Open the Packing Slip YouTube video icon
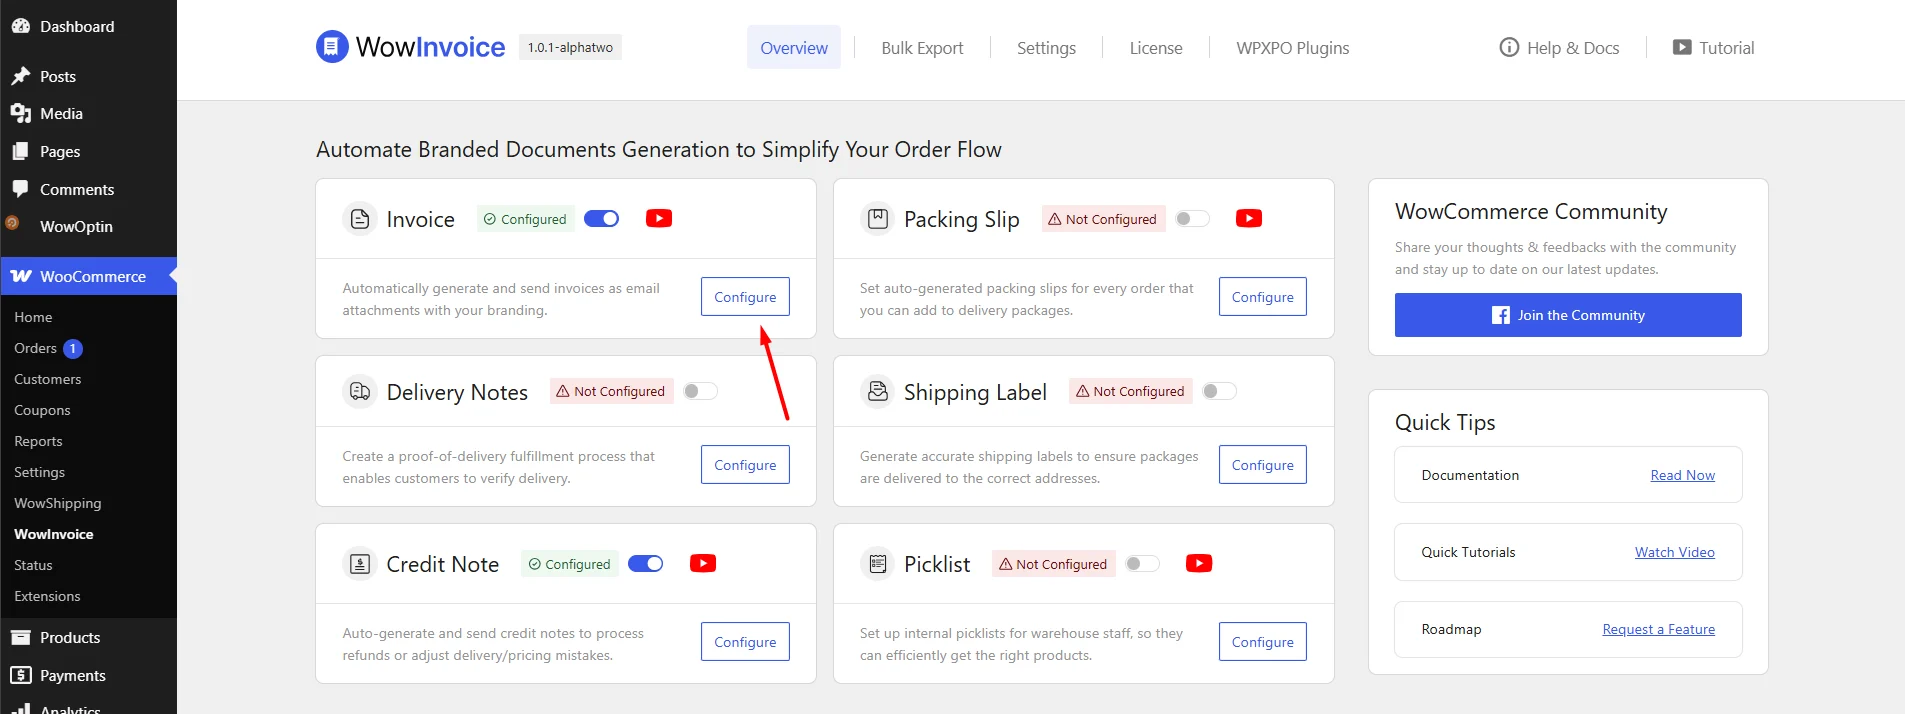Screen dimensions: 1905x714 coord(1249,218)
